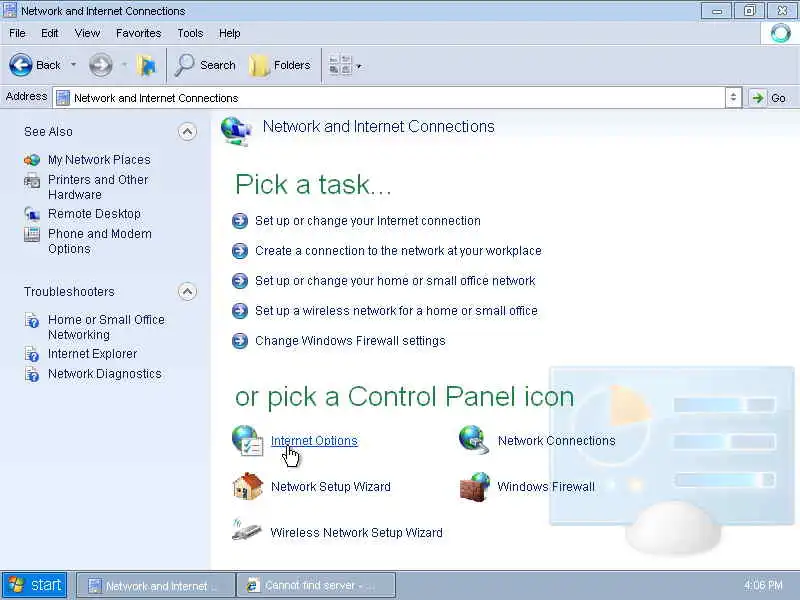
Task: Switch to the Cannot find server taskbar window
Action: tap(316, 586)
